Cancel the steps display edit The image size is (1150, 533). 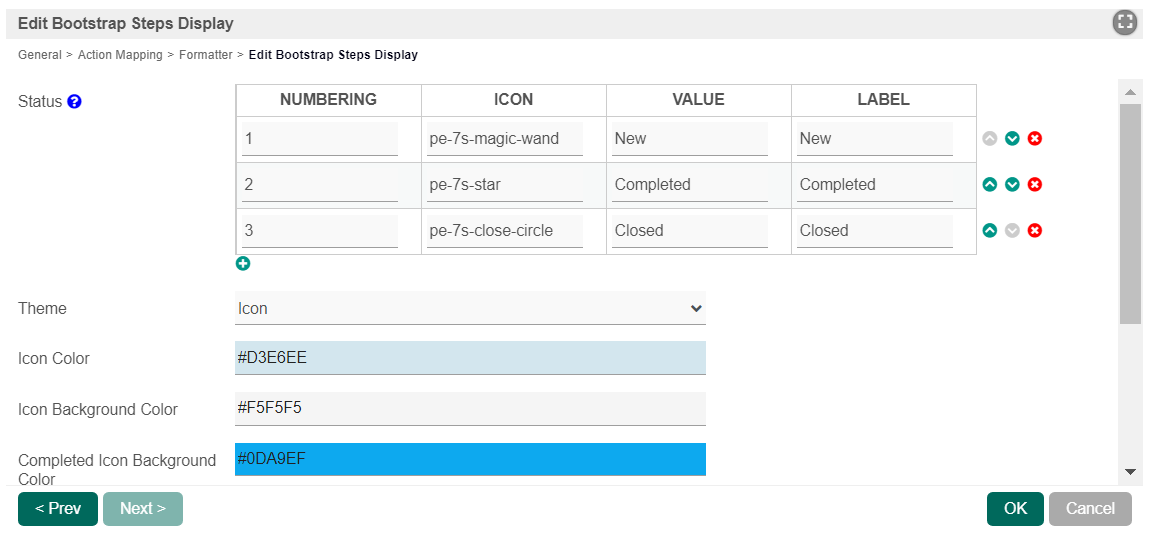click(1090, 509)
